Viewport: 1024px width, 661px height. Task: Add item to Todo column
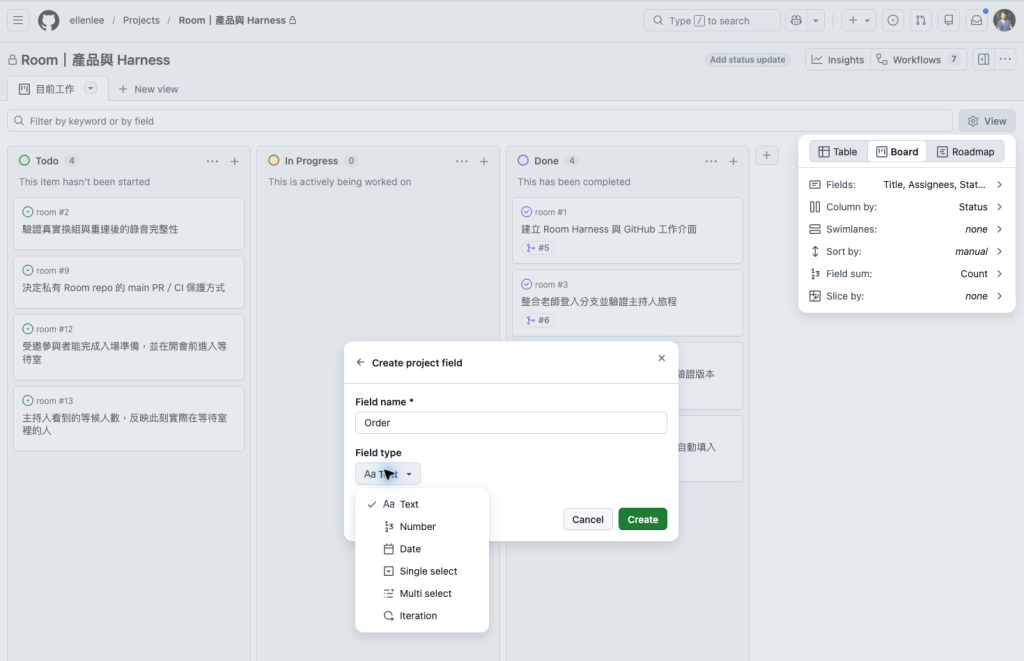[x=234, y=161]
